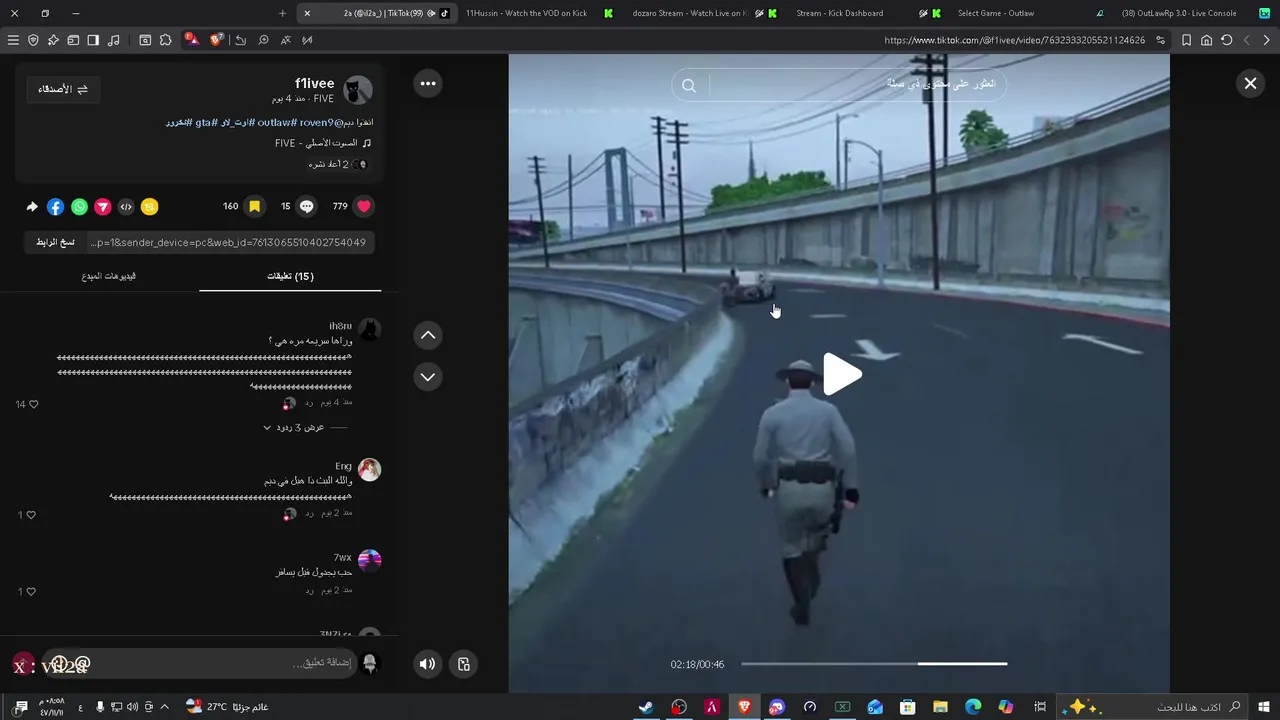Bookmark this page in the address bar
1280x720 pixels.
point(1187,40)
